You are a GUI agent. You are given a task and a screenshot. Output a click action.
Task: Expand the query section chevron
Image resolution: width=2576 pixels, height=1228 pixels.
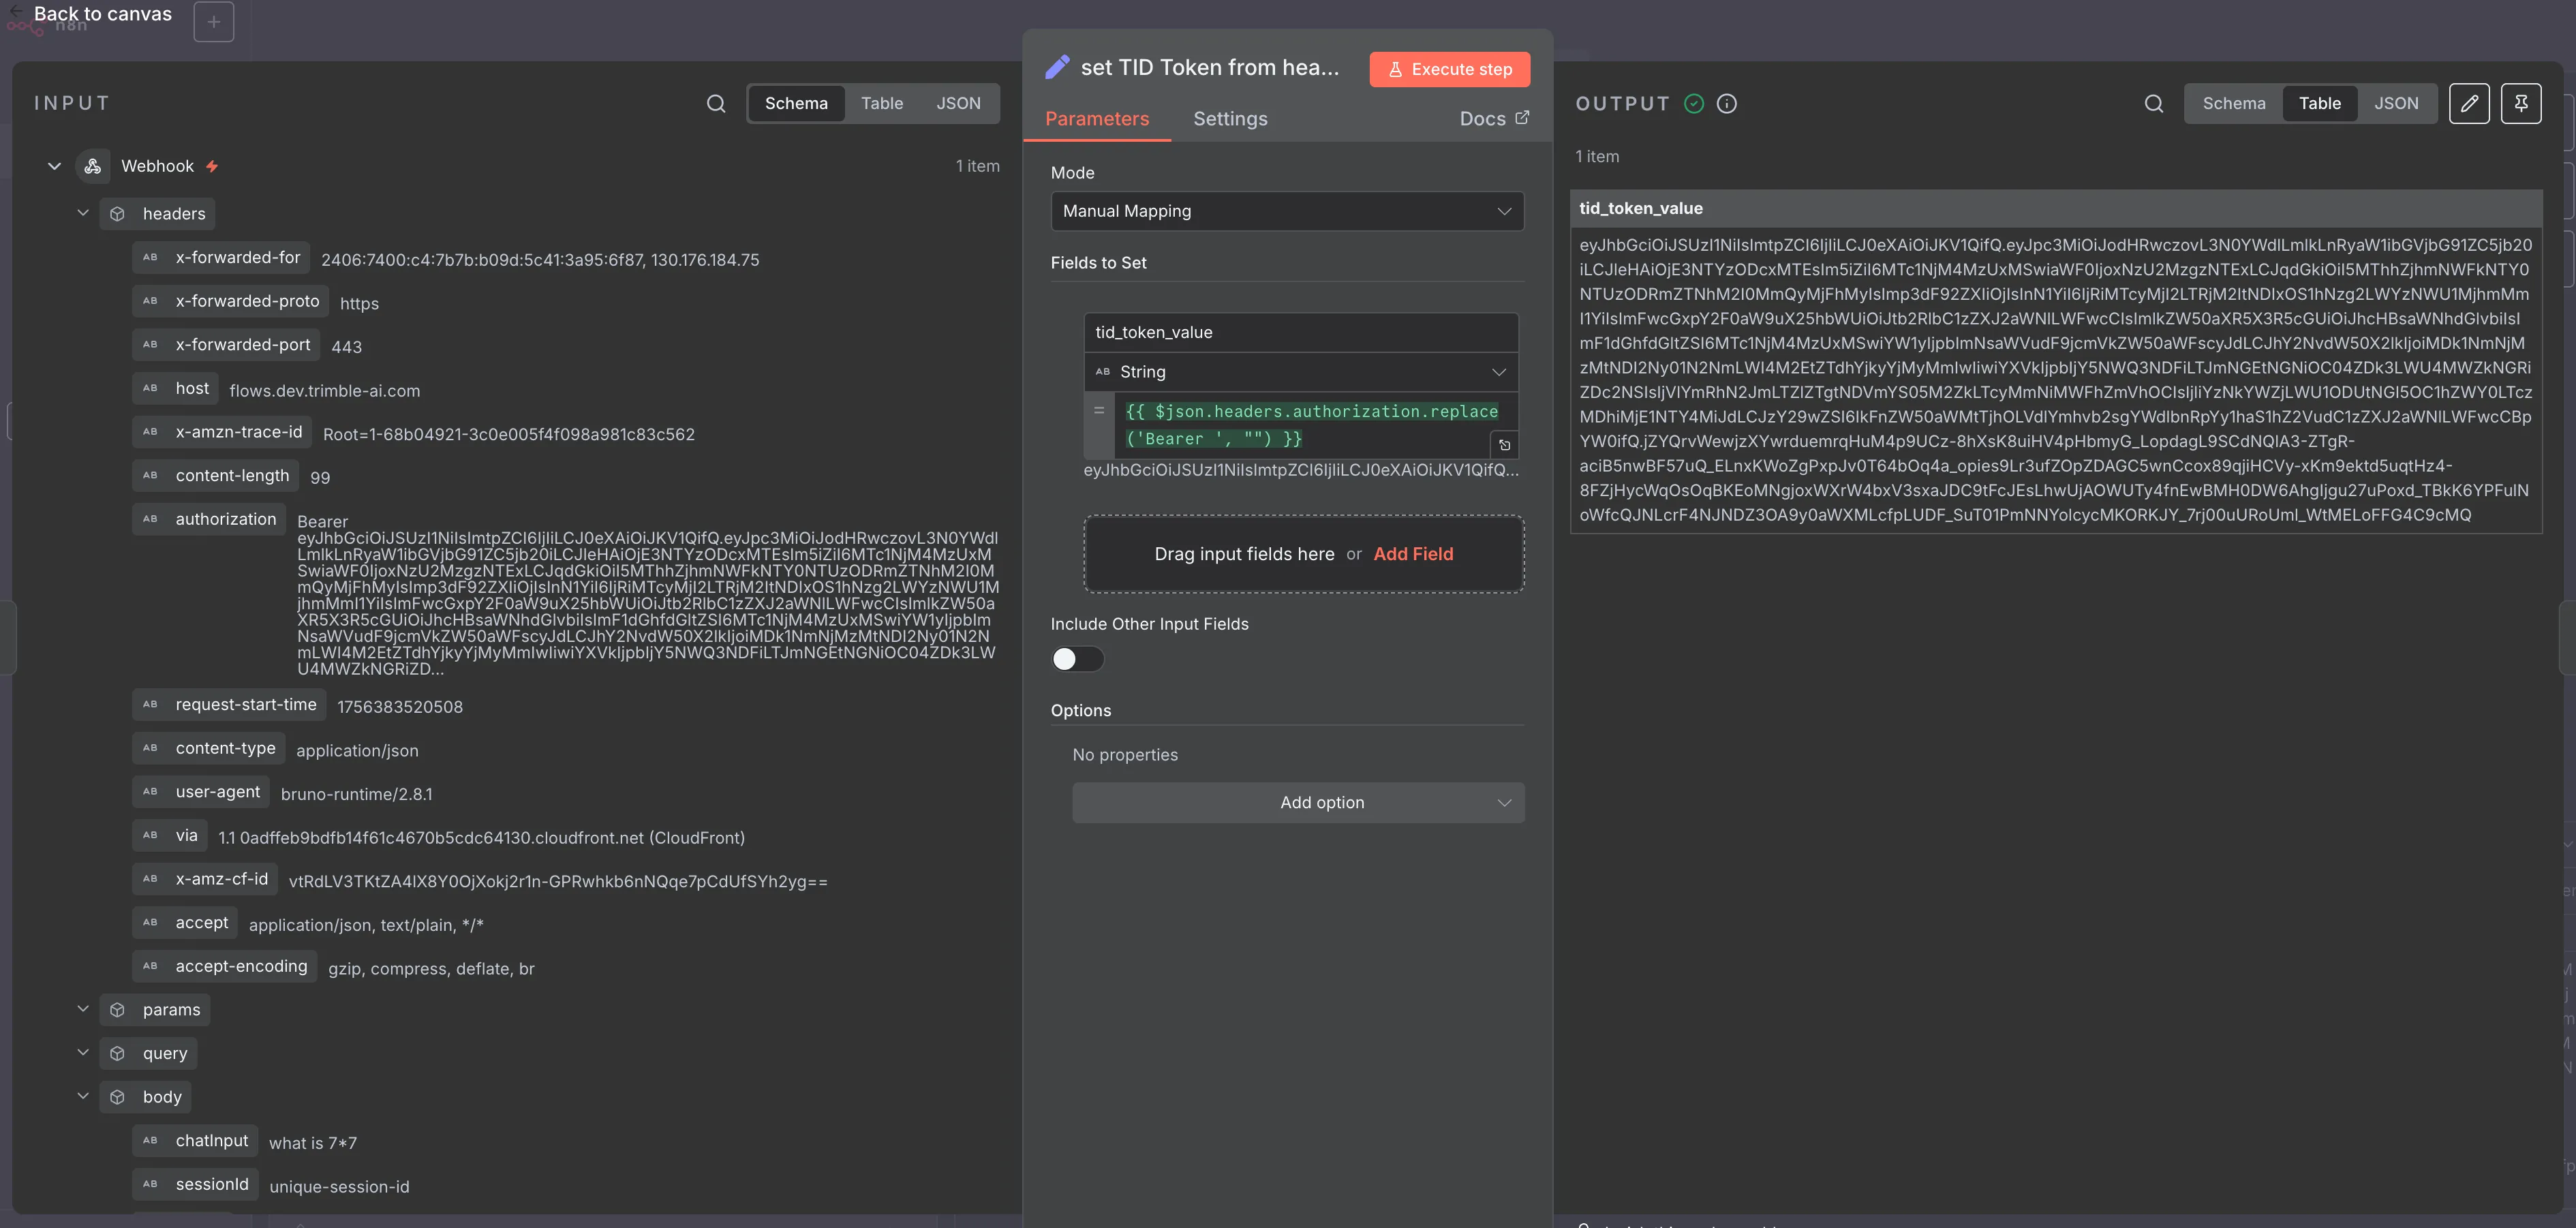tap(83, 1053)
